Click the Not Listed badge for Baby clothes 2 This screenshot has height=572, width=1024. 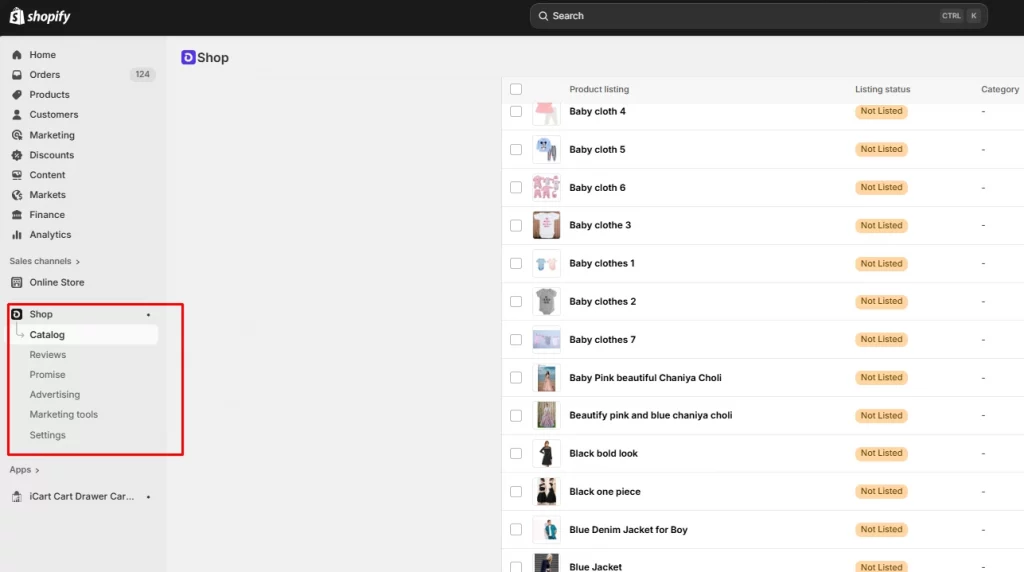click(881, 301)
